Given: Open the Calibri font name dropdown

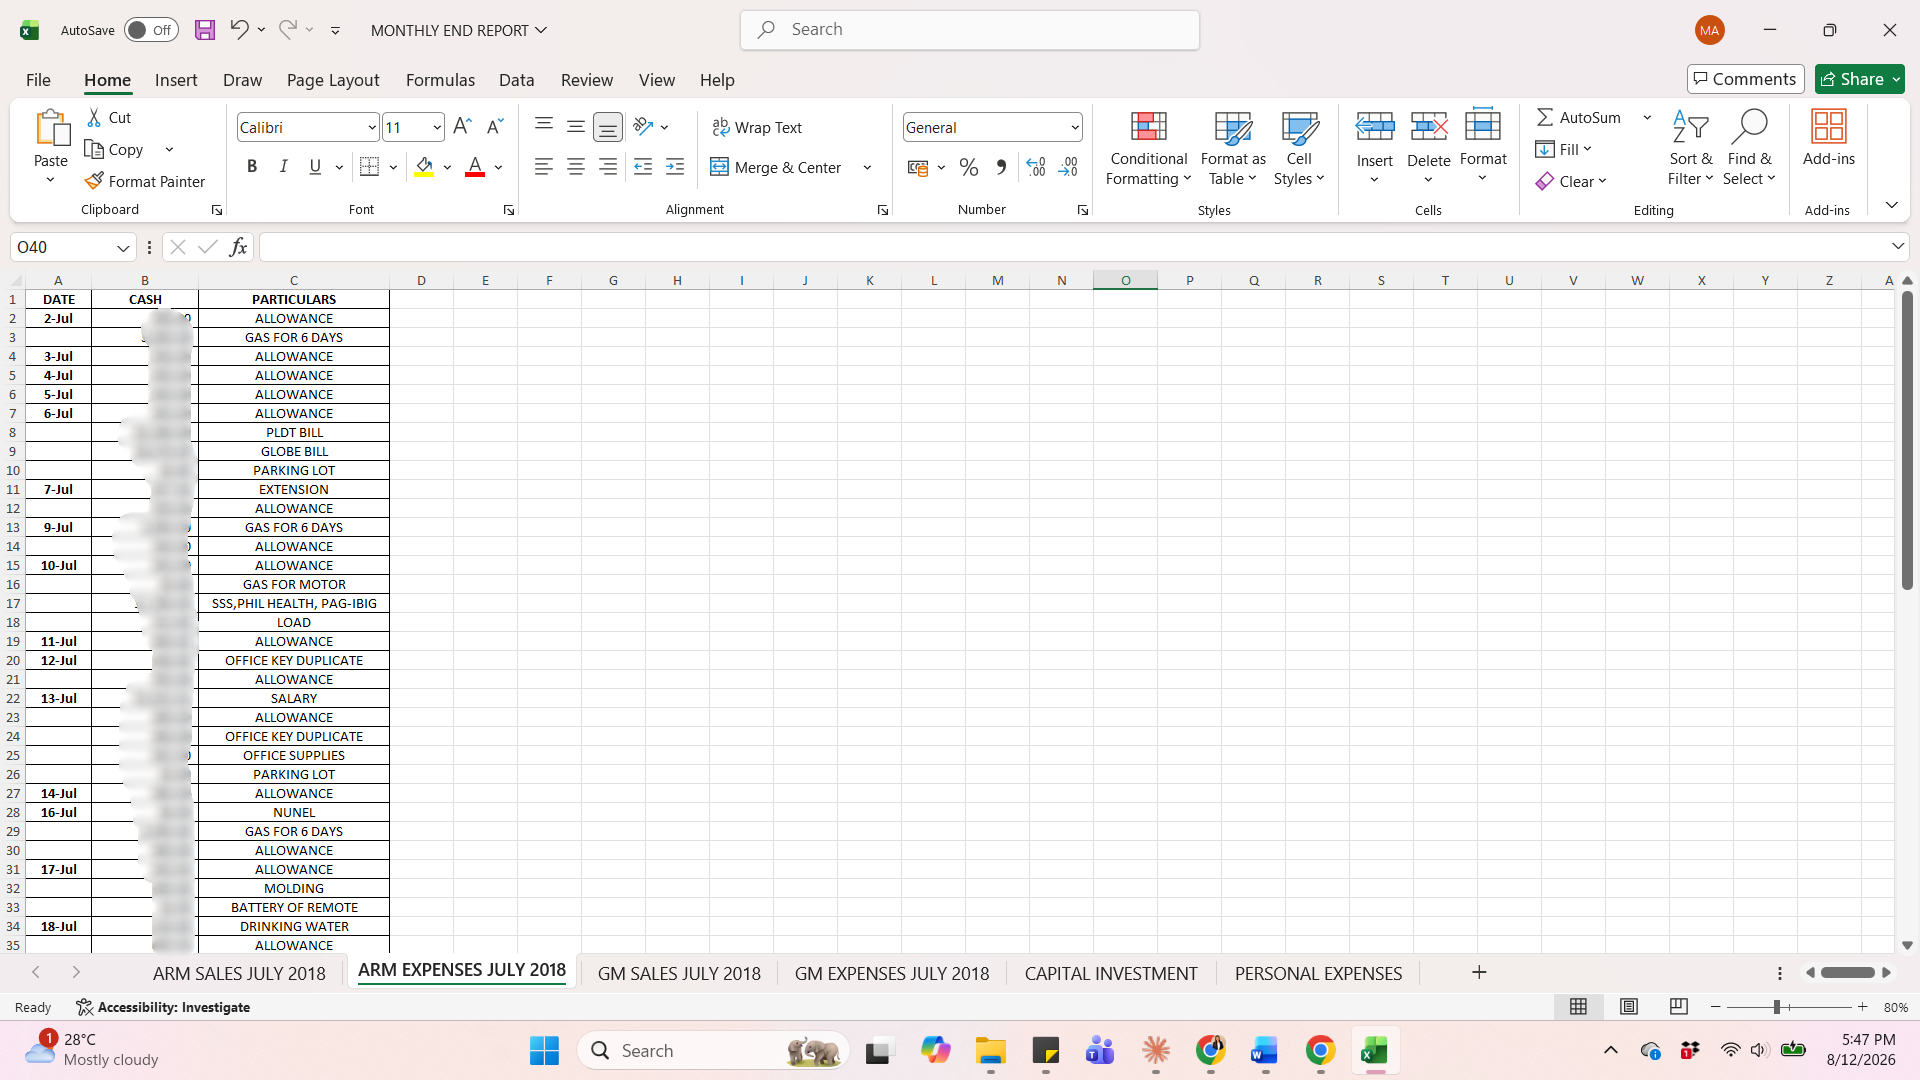Looking at the screenshot, I should tap(372, 127).
